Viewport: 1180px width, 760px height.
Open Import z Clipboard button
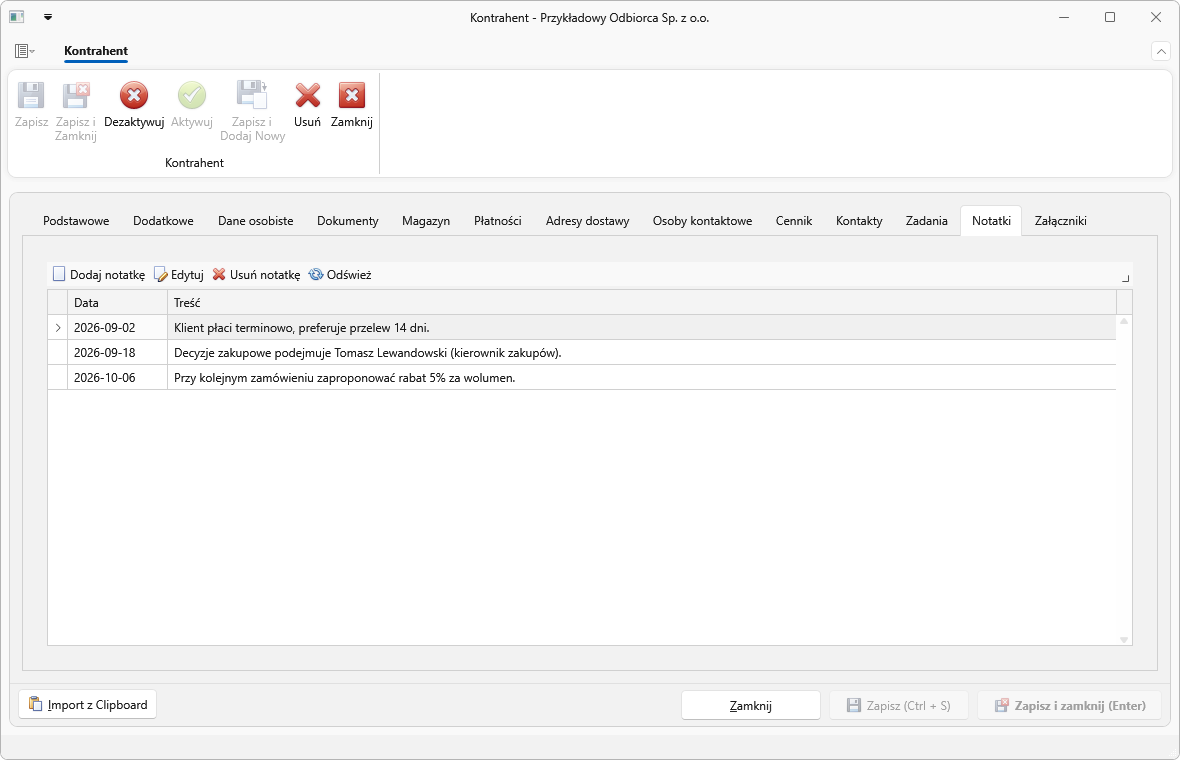pyautogui.click(x=87, y=705)
